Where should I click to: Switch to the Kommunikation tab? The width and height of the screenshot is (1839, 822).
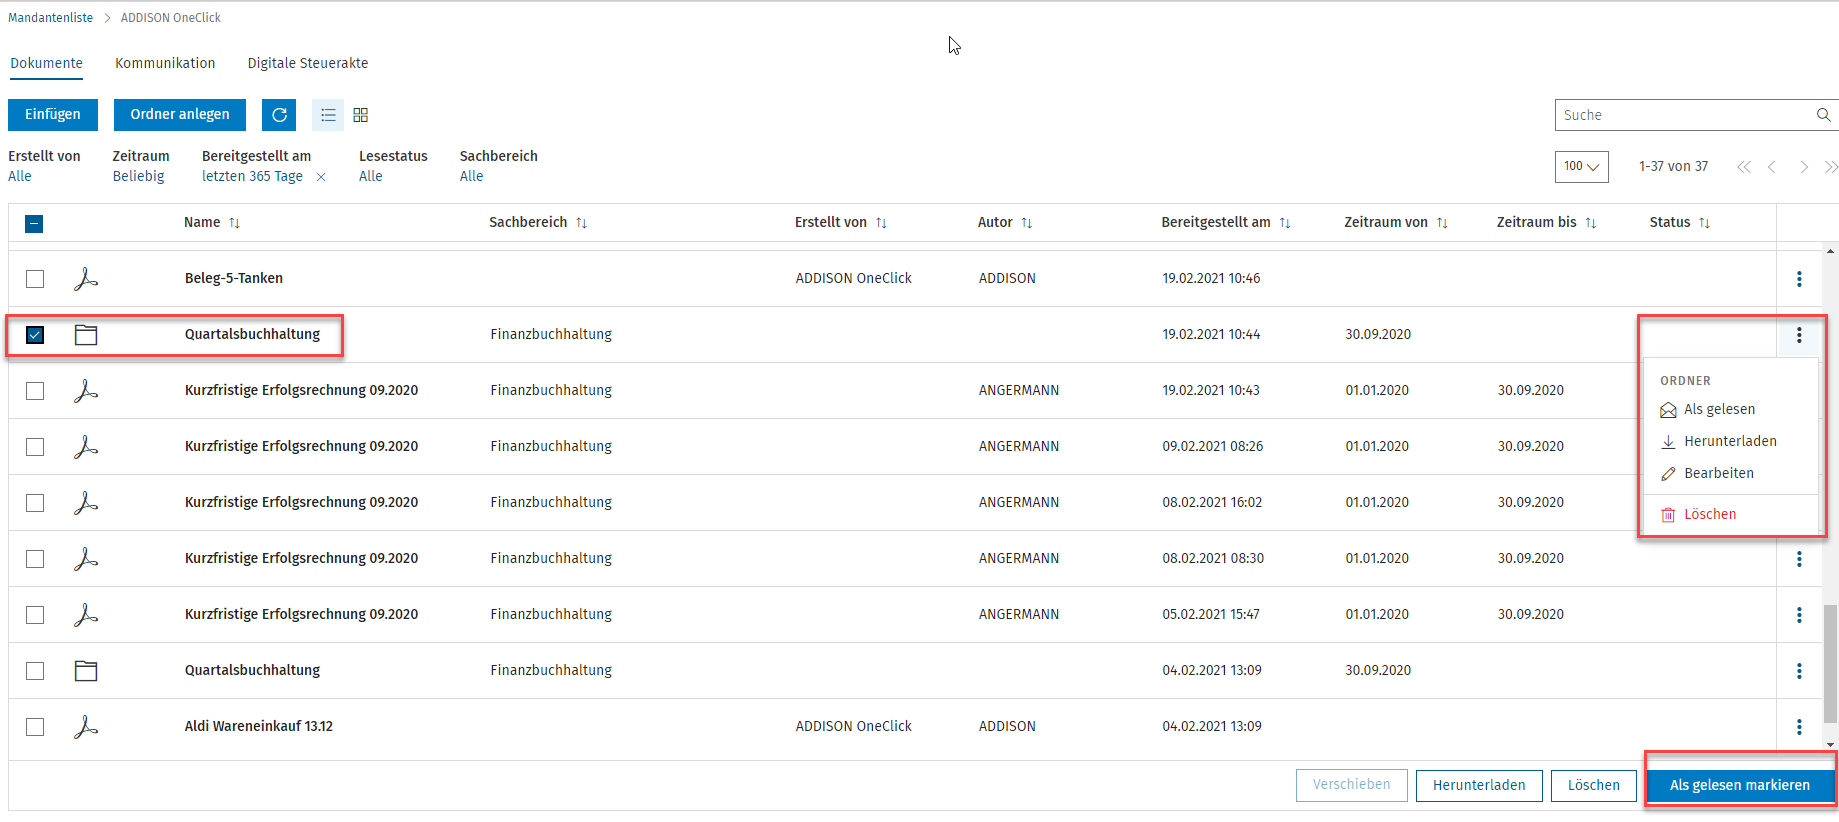click(x=165, y=63)
